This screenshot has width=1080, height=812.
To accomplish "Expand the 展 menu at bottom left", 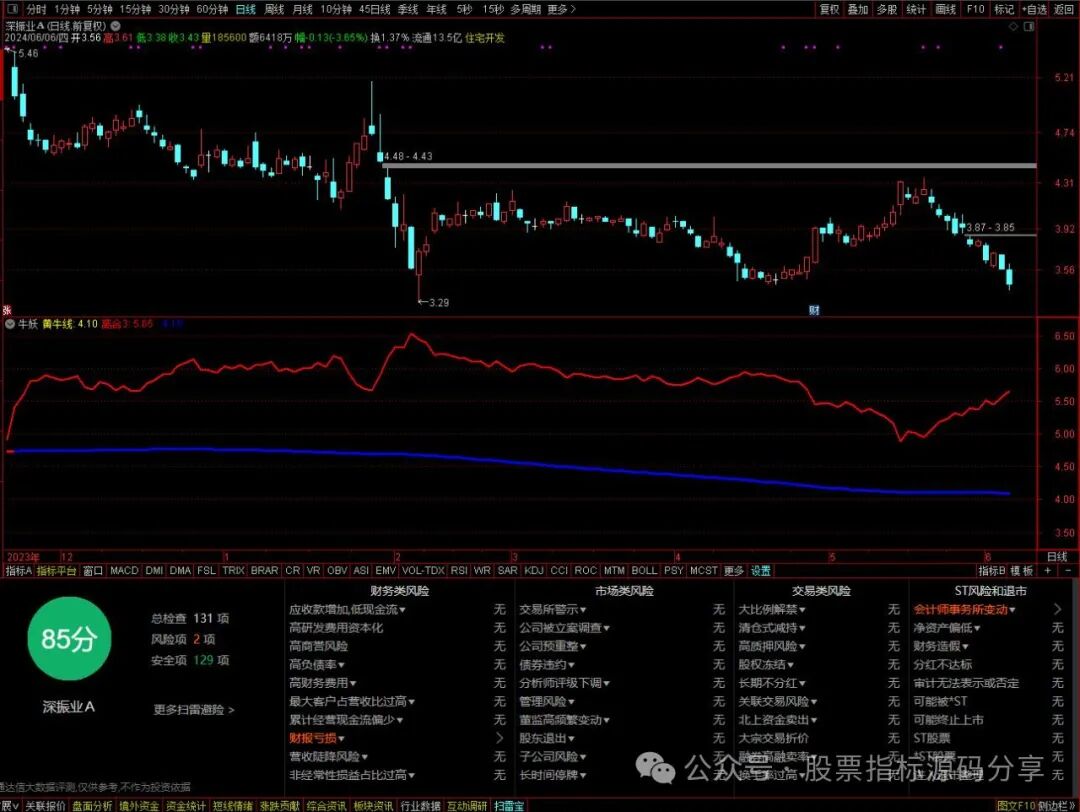I will (9, 805).
